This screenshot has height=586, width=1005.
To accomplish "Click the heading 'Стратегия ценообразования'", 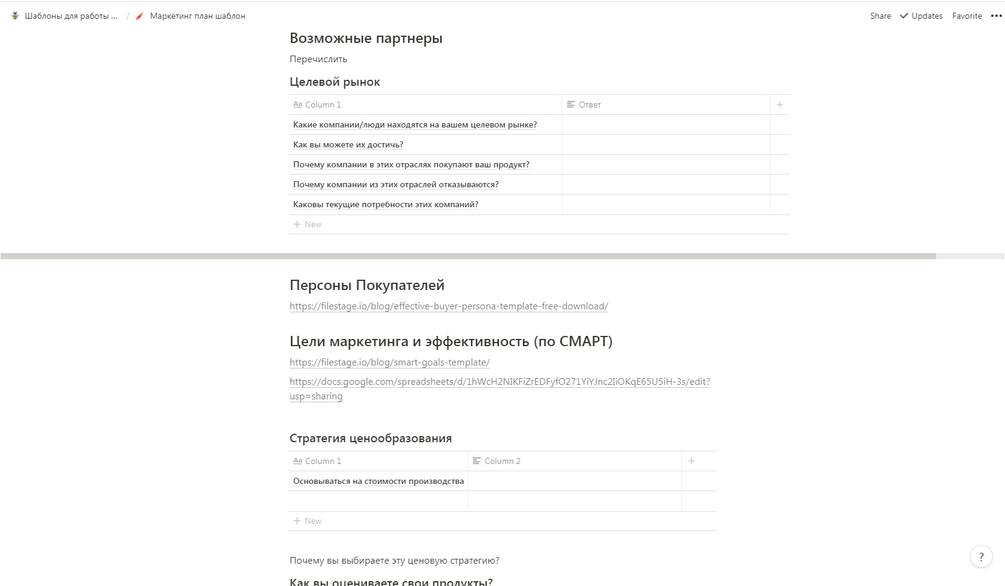I will [x=370, y=439].
